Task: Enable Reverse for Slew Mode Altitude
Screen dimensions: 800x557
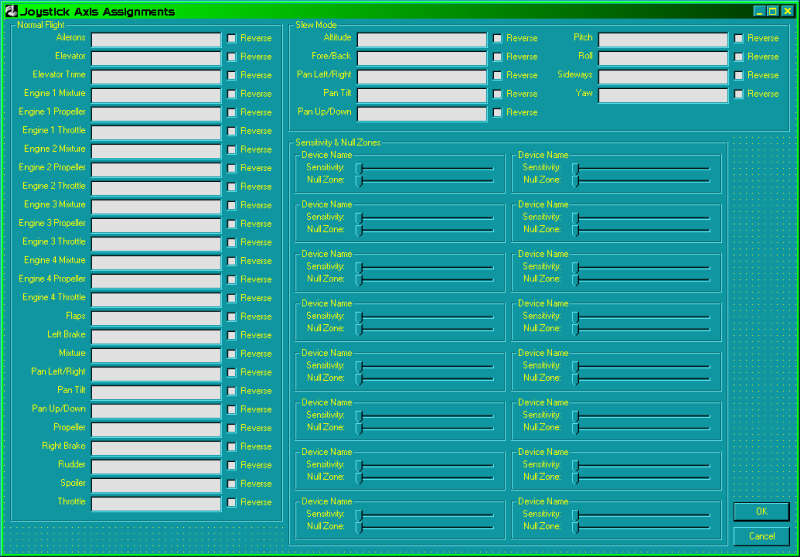Action: 497,38
